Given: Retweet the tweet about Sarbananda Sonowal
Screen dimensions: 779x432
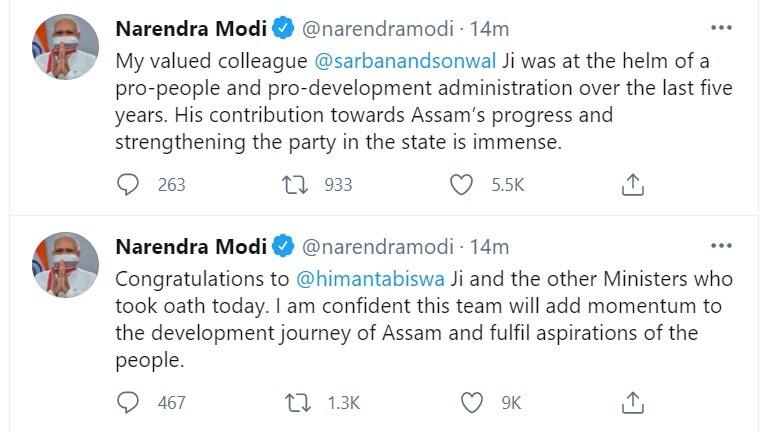Looking at the screenshot, I should click(x=295, y=185).
